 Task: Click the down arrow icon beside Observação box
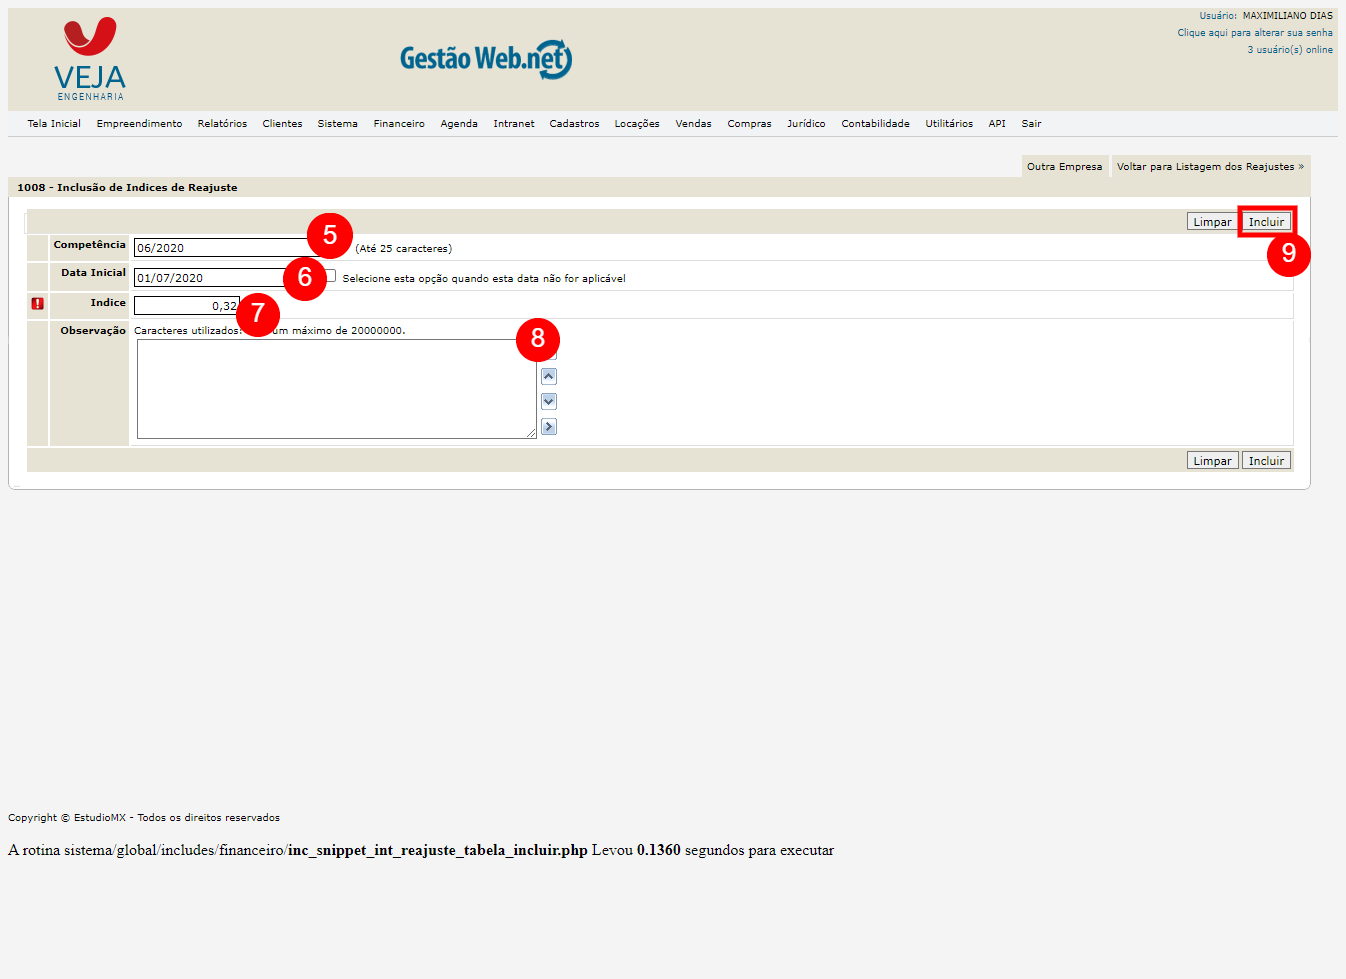[548, 402]
